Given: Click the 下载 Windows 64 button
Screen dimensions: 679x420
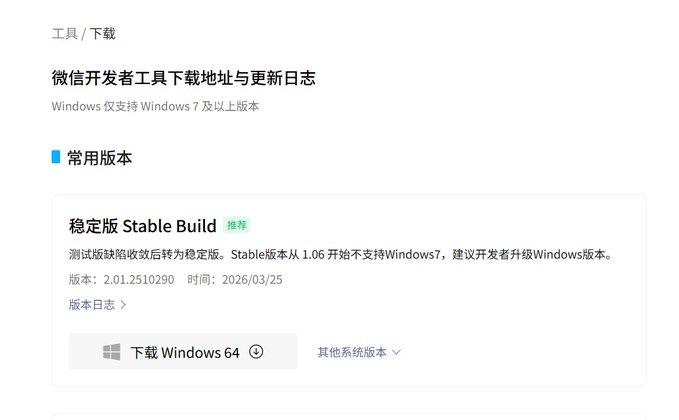Looking at the screenshot, I should click(183, 352).
